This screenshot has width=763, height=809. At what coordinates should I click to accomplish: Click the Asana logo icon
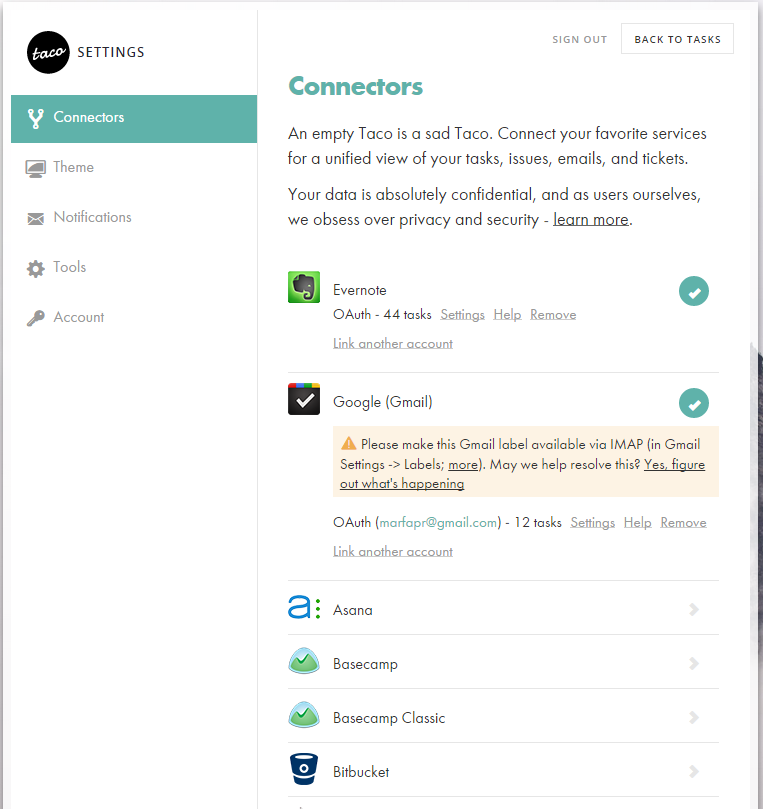(x=304, y=607)
